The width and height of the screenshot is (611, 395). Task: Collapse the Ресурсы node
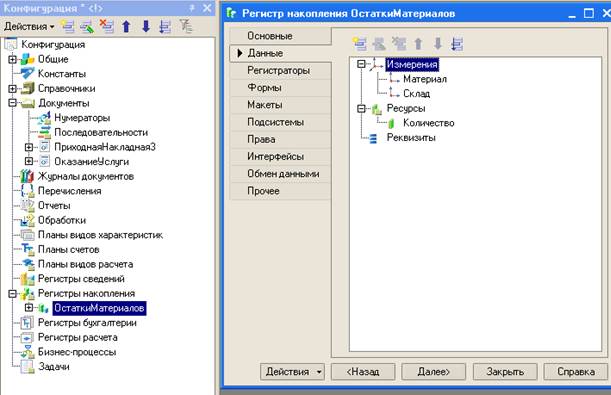click(x=361, y=108)
